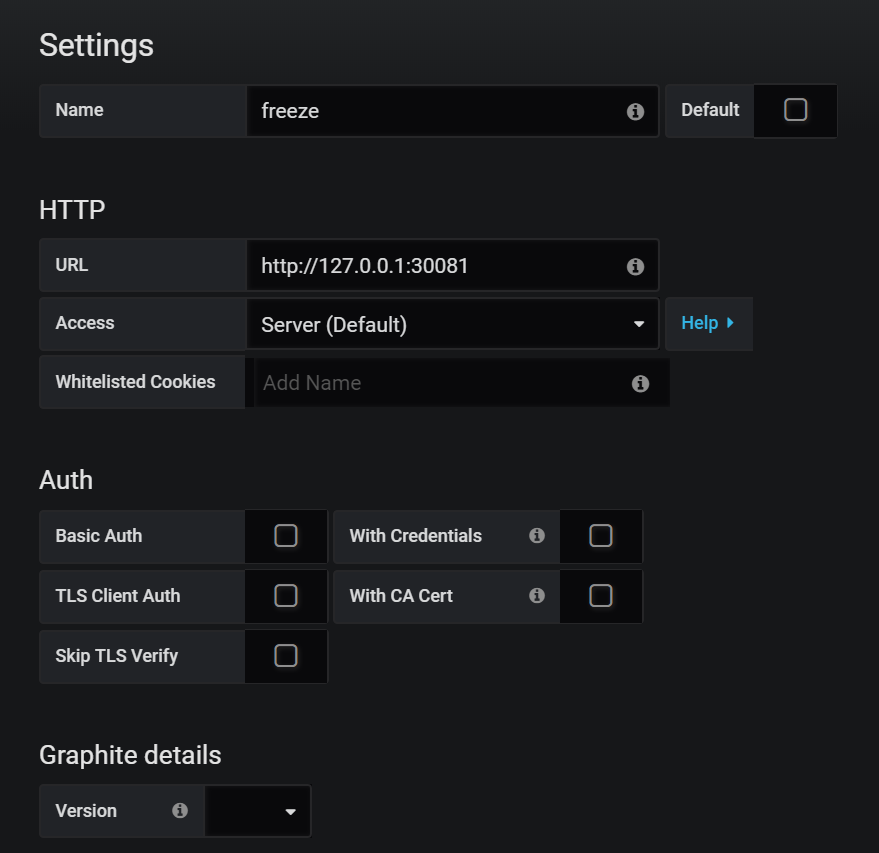Enable the Default data source checkbox
The height and width of the screenshot is (853, 879).
coord(795,110)
